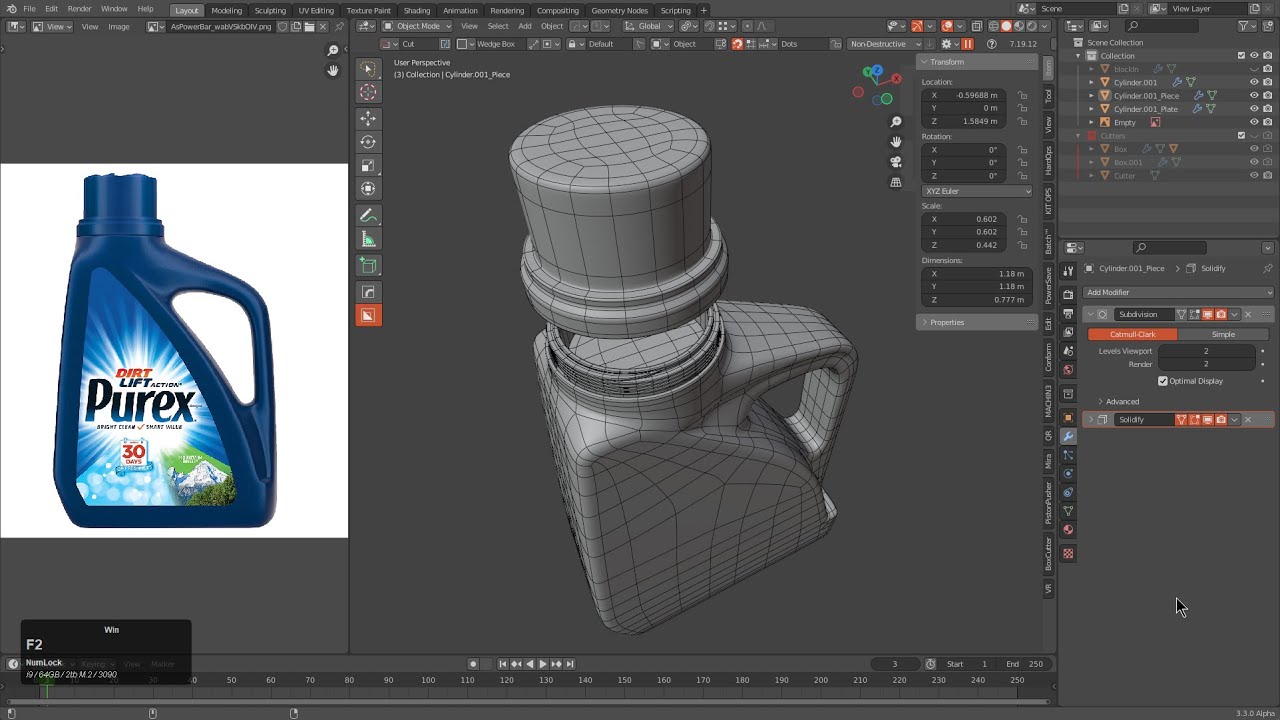Open the Modifier properties wrench tab
1280x720 pixels.
coord(1068,436)
